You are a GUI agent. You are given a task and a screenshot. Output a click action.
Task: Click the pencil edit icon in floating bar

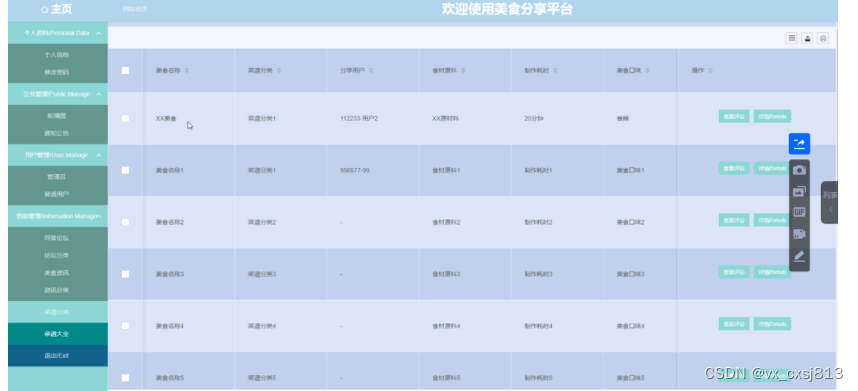point(799,256)
